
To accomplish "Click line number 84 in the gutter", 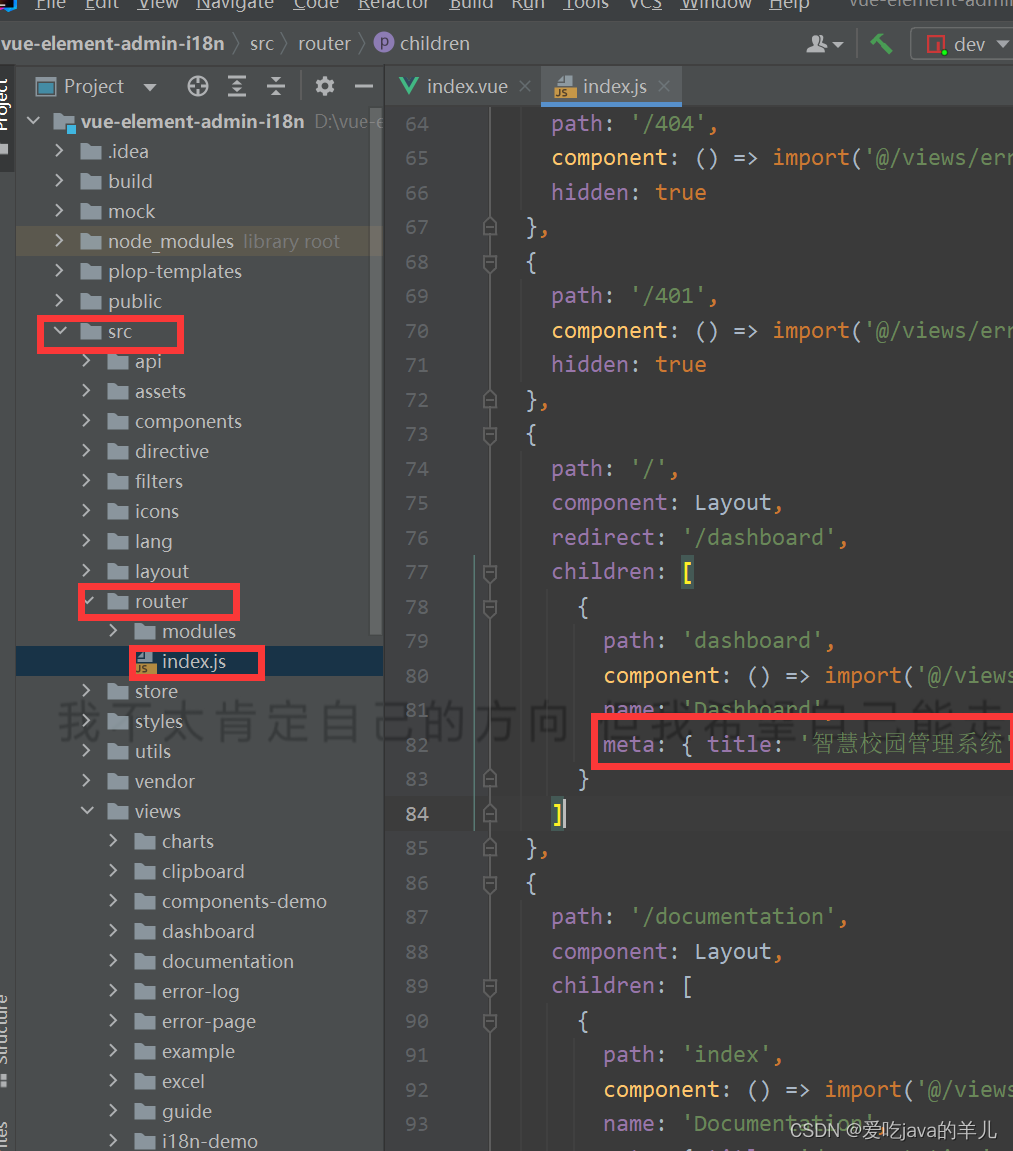I will [x=417, y=813].
